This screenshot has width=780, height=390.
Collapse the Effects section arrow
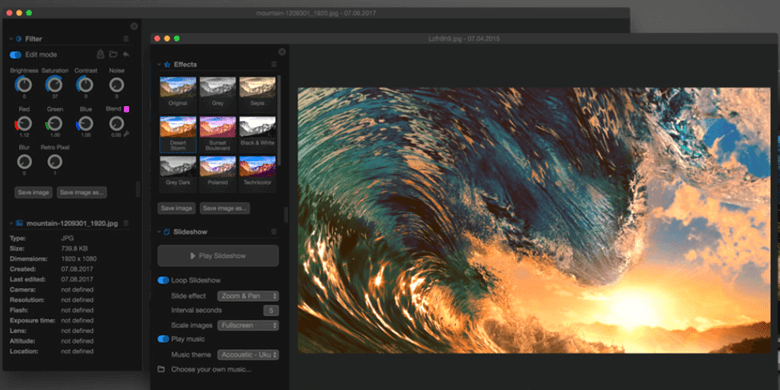pos(159,65)
